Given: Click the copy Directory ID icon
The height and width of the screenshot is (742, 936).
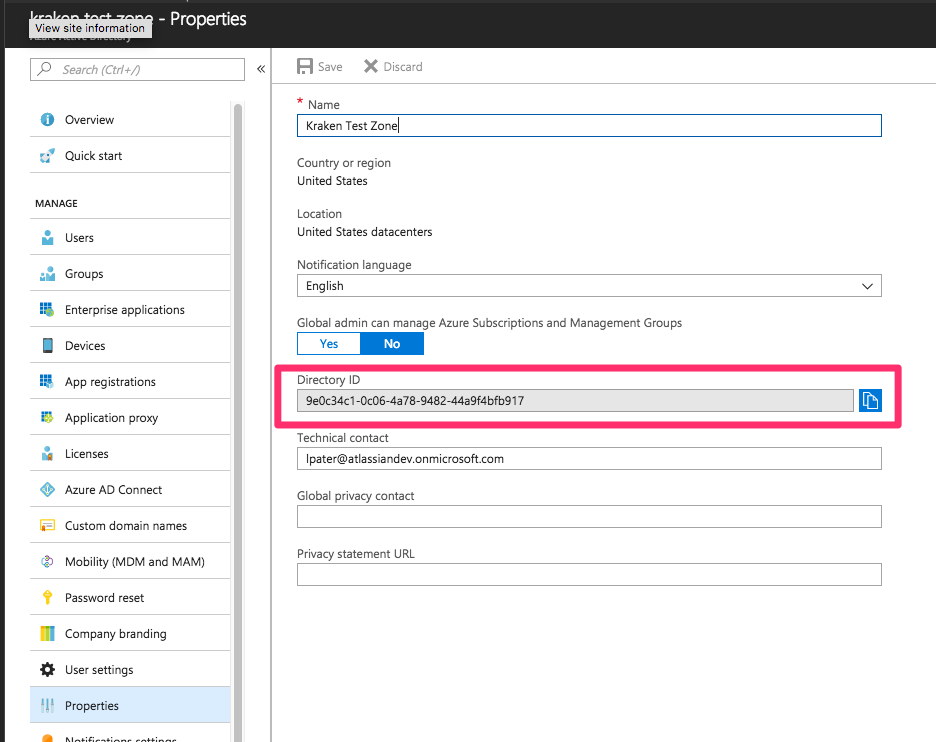Looking at the screenshot, I should tap(870, 401).
